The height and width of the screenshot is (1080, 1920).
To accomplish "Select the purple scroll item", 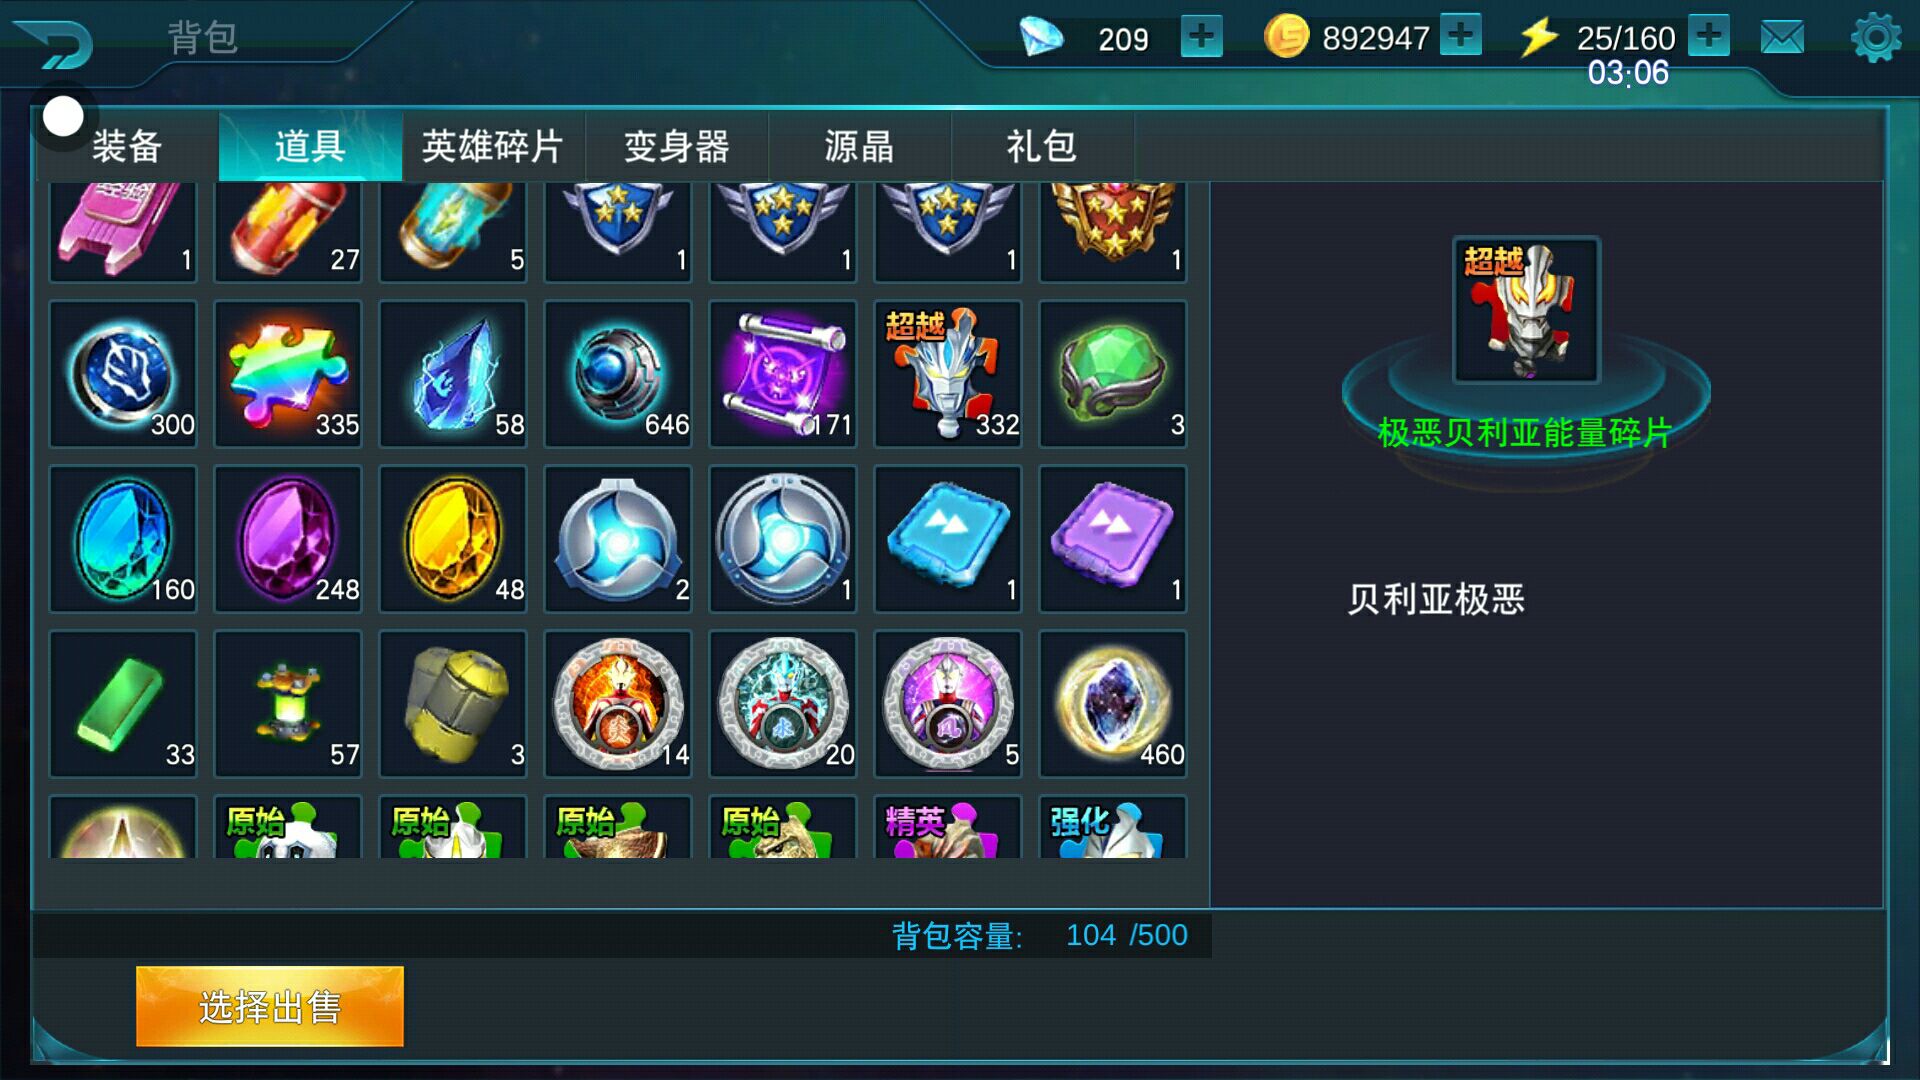I will 783,374.
